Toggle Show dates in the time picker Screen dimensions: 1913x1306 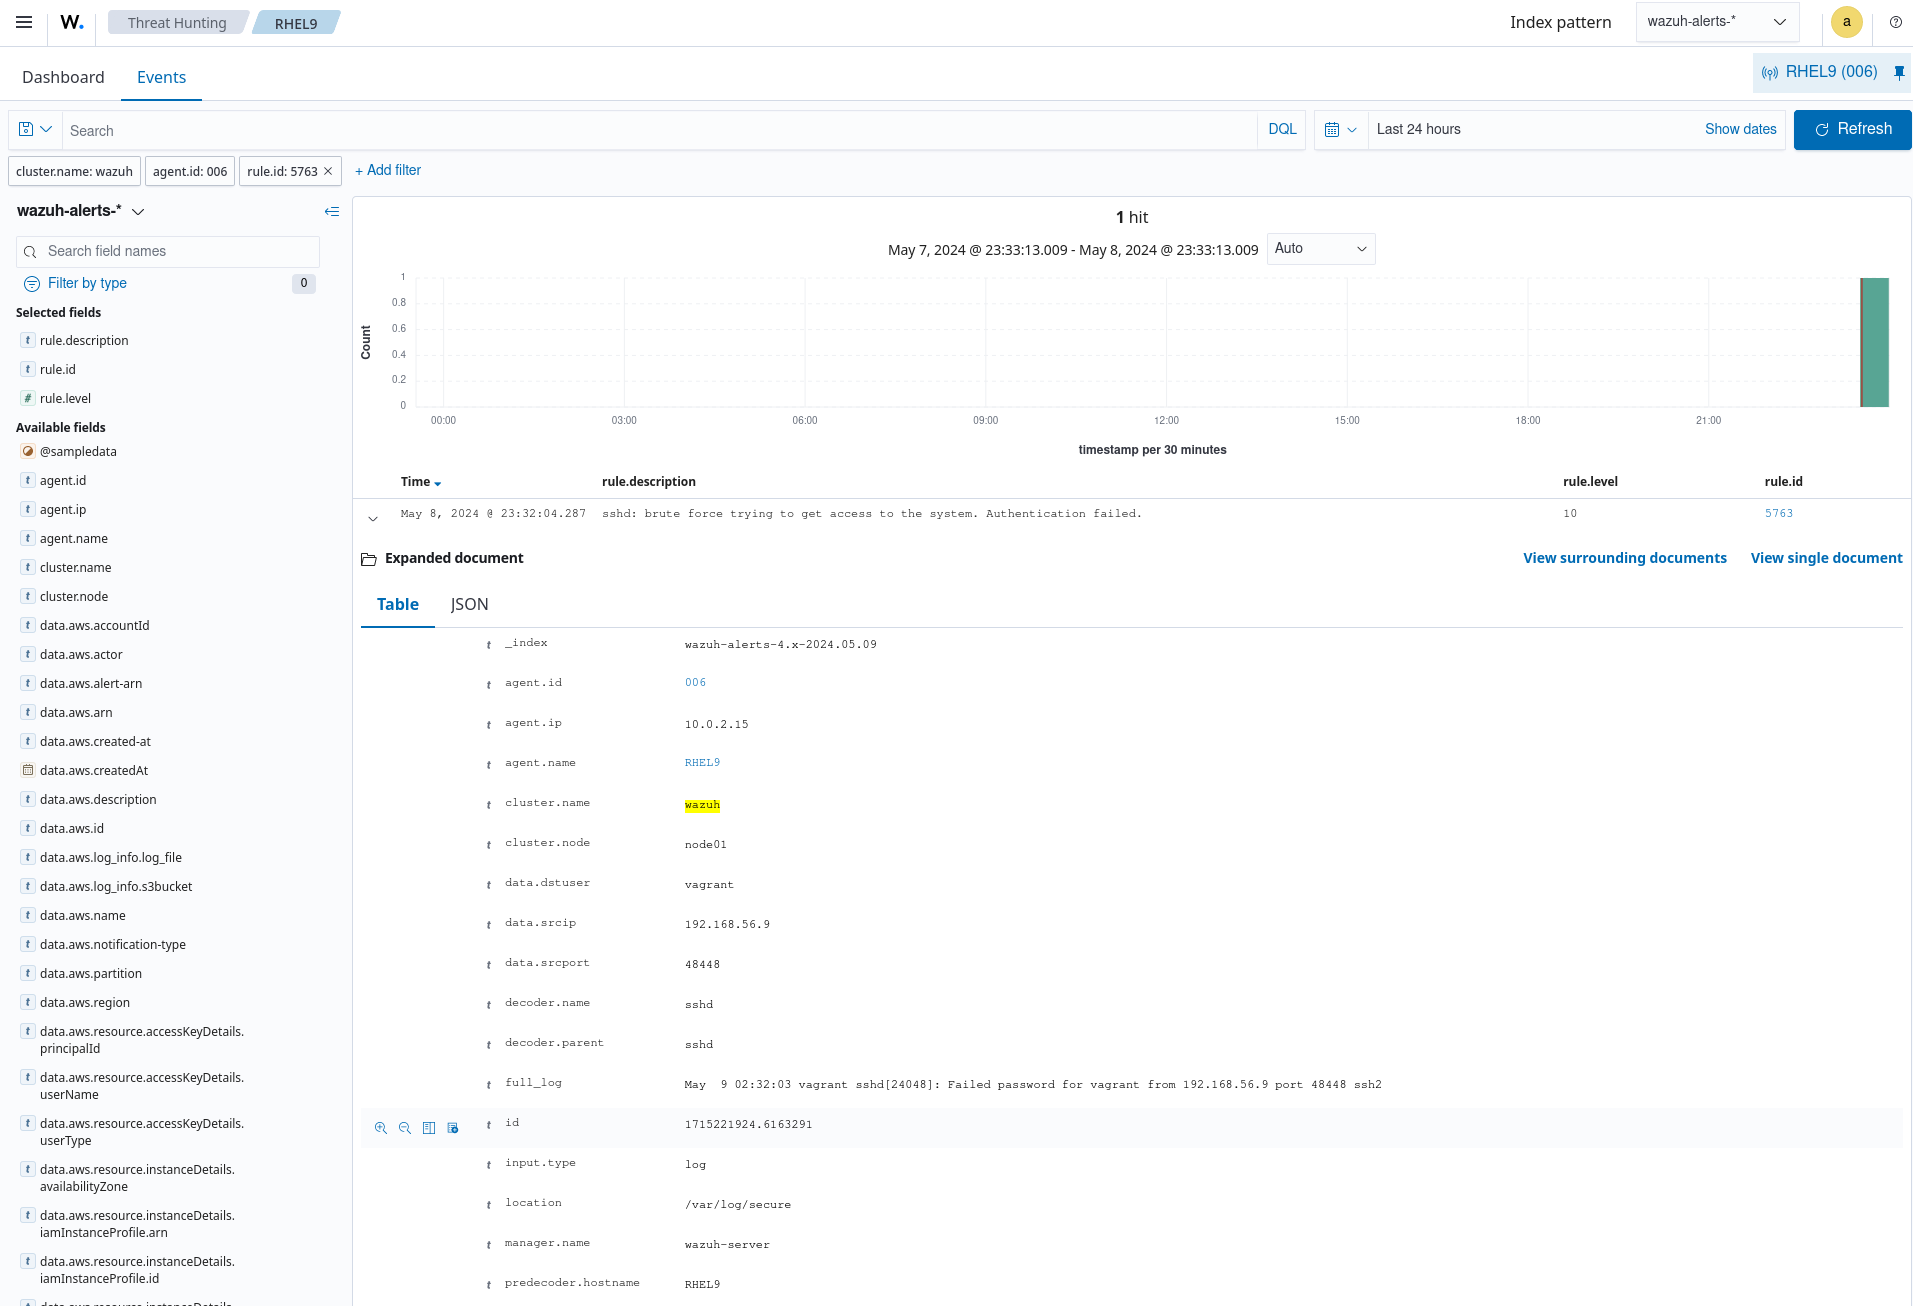pos(1740,129)
